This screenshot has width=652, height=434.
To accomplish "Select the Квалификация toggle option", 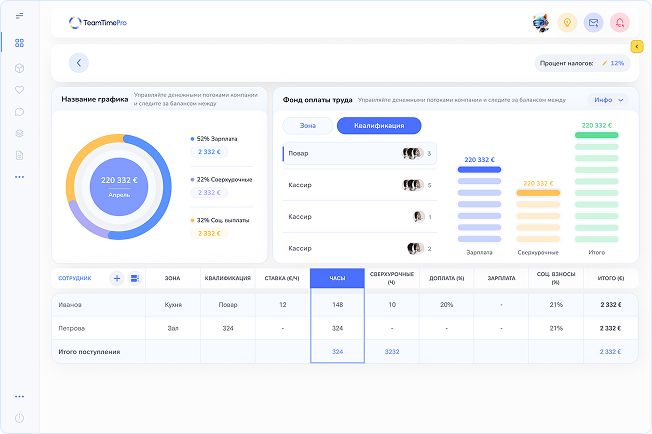I will click(x=378, y=125).
